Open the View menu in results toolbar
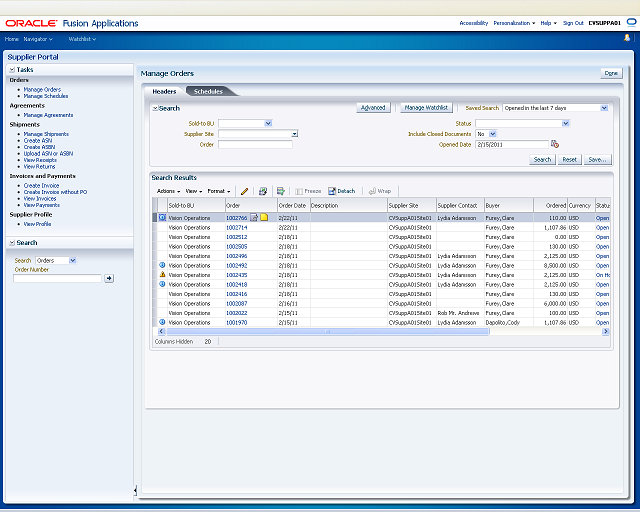Viewport: 640px width, 512px height. [x=194, y=191]
